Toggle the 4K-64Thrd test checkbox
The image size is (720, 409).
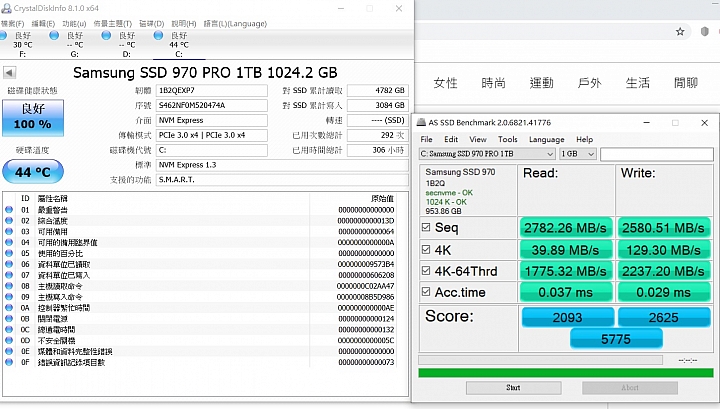[426, 270]
